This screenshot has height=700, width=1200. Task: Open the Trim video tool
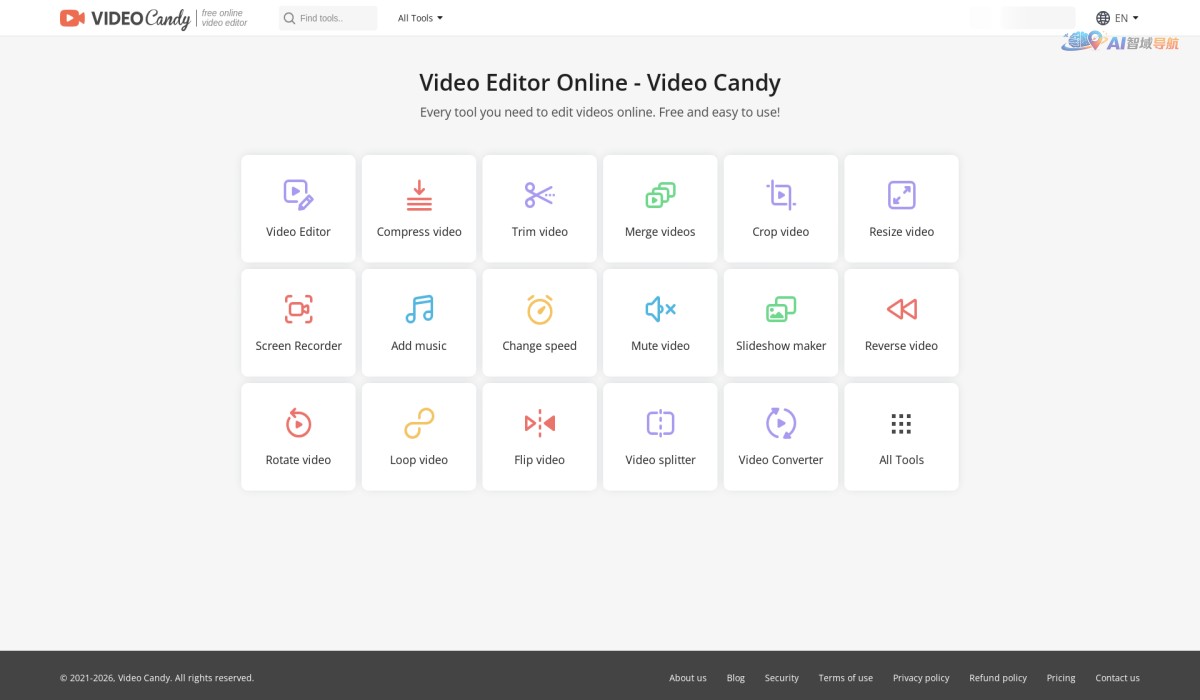pyautogui.click(x=539, y=208)
